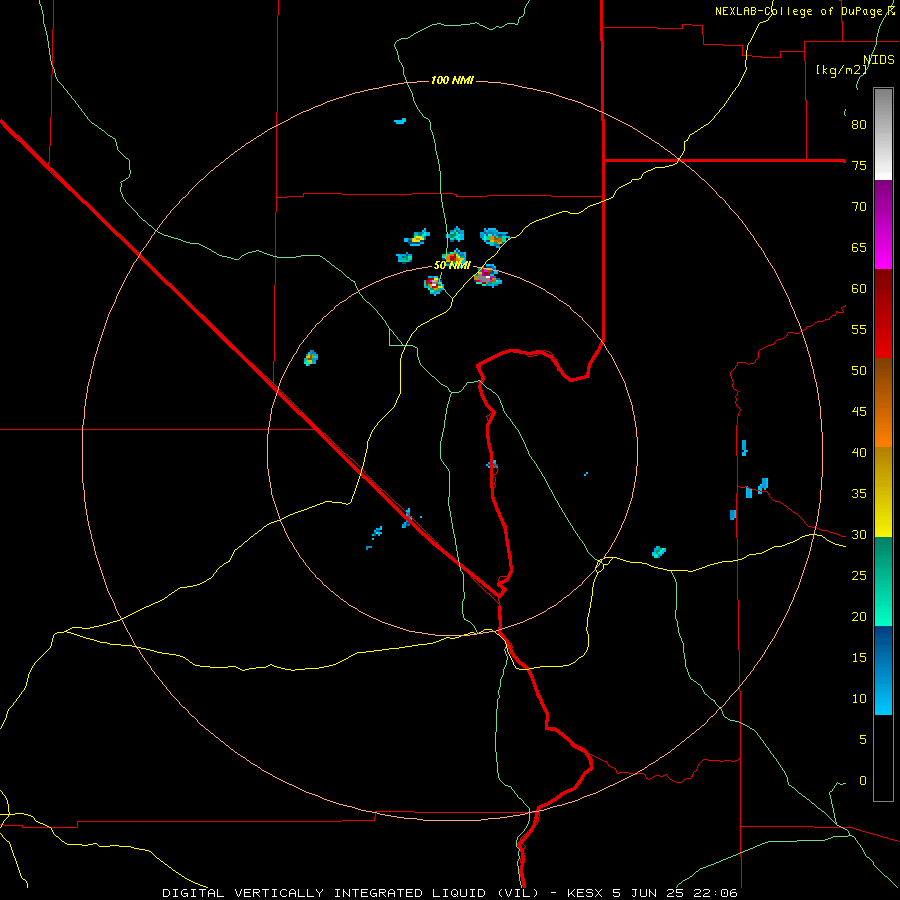The image size is (900, 900).
Task: Click the 55 value on the VIL scale
Action: [x=859, y=329]
